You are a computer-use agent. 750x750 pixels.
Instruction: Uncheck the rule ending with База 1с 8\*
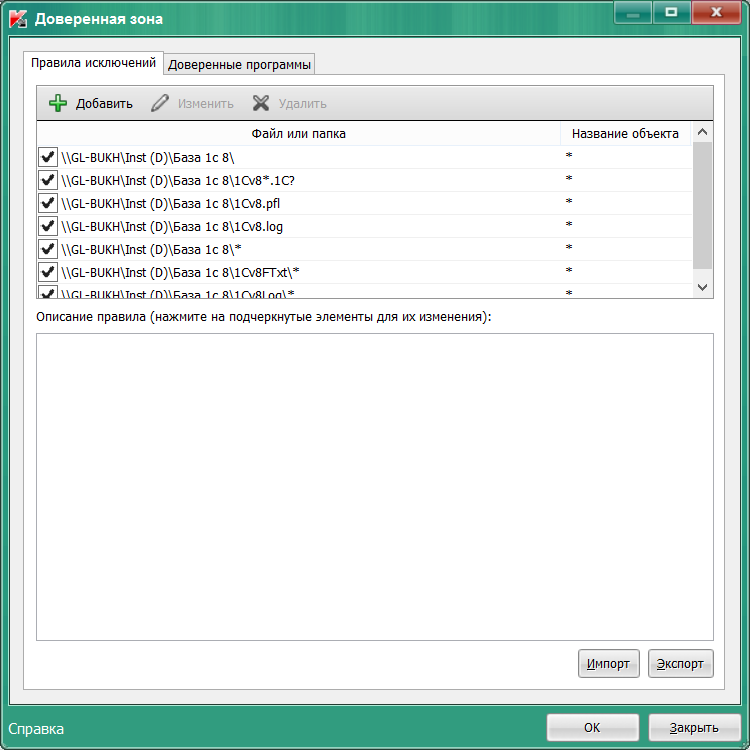(48, 249)
